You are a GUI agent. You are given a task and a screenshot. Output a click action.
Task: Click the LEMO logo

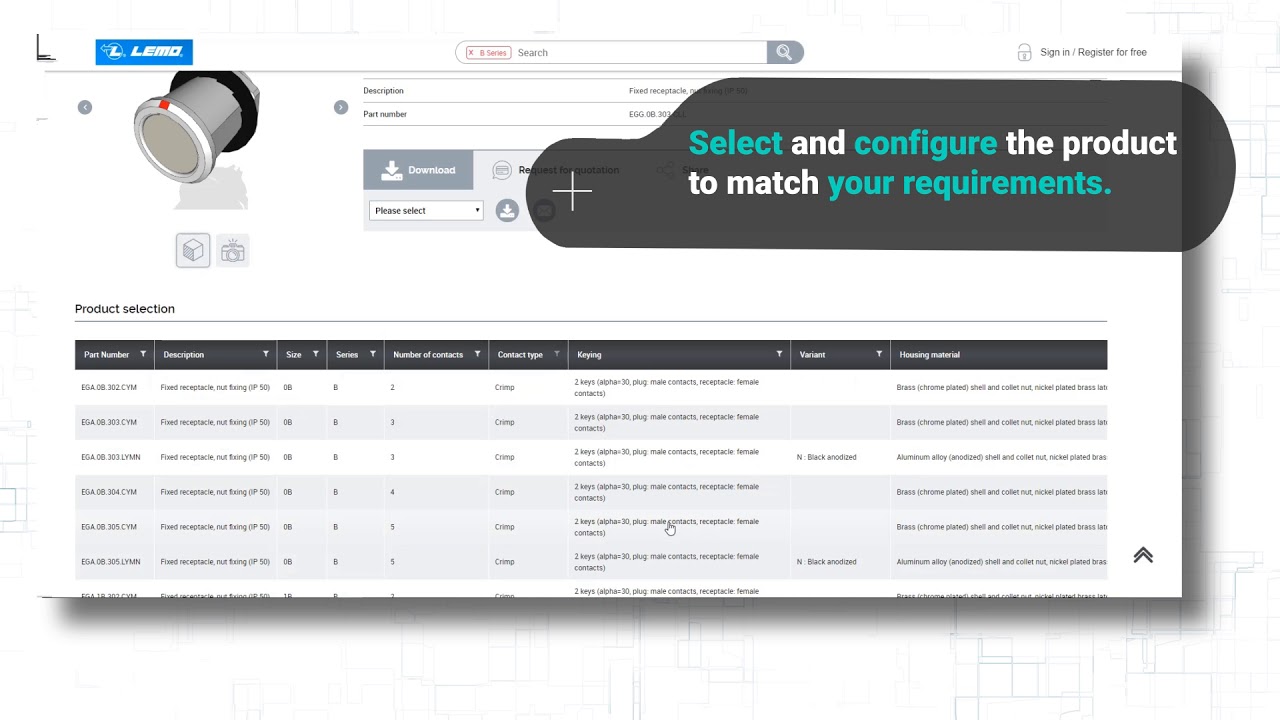pyautogui.click(x=144, y=52)
